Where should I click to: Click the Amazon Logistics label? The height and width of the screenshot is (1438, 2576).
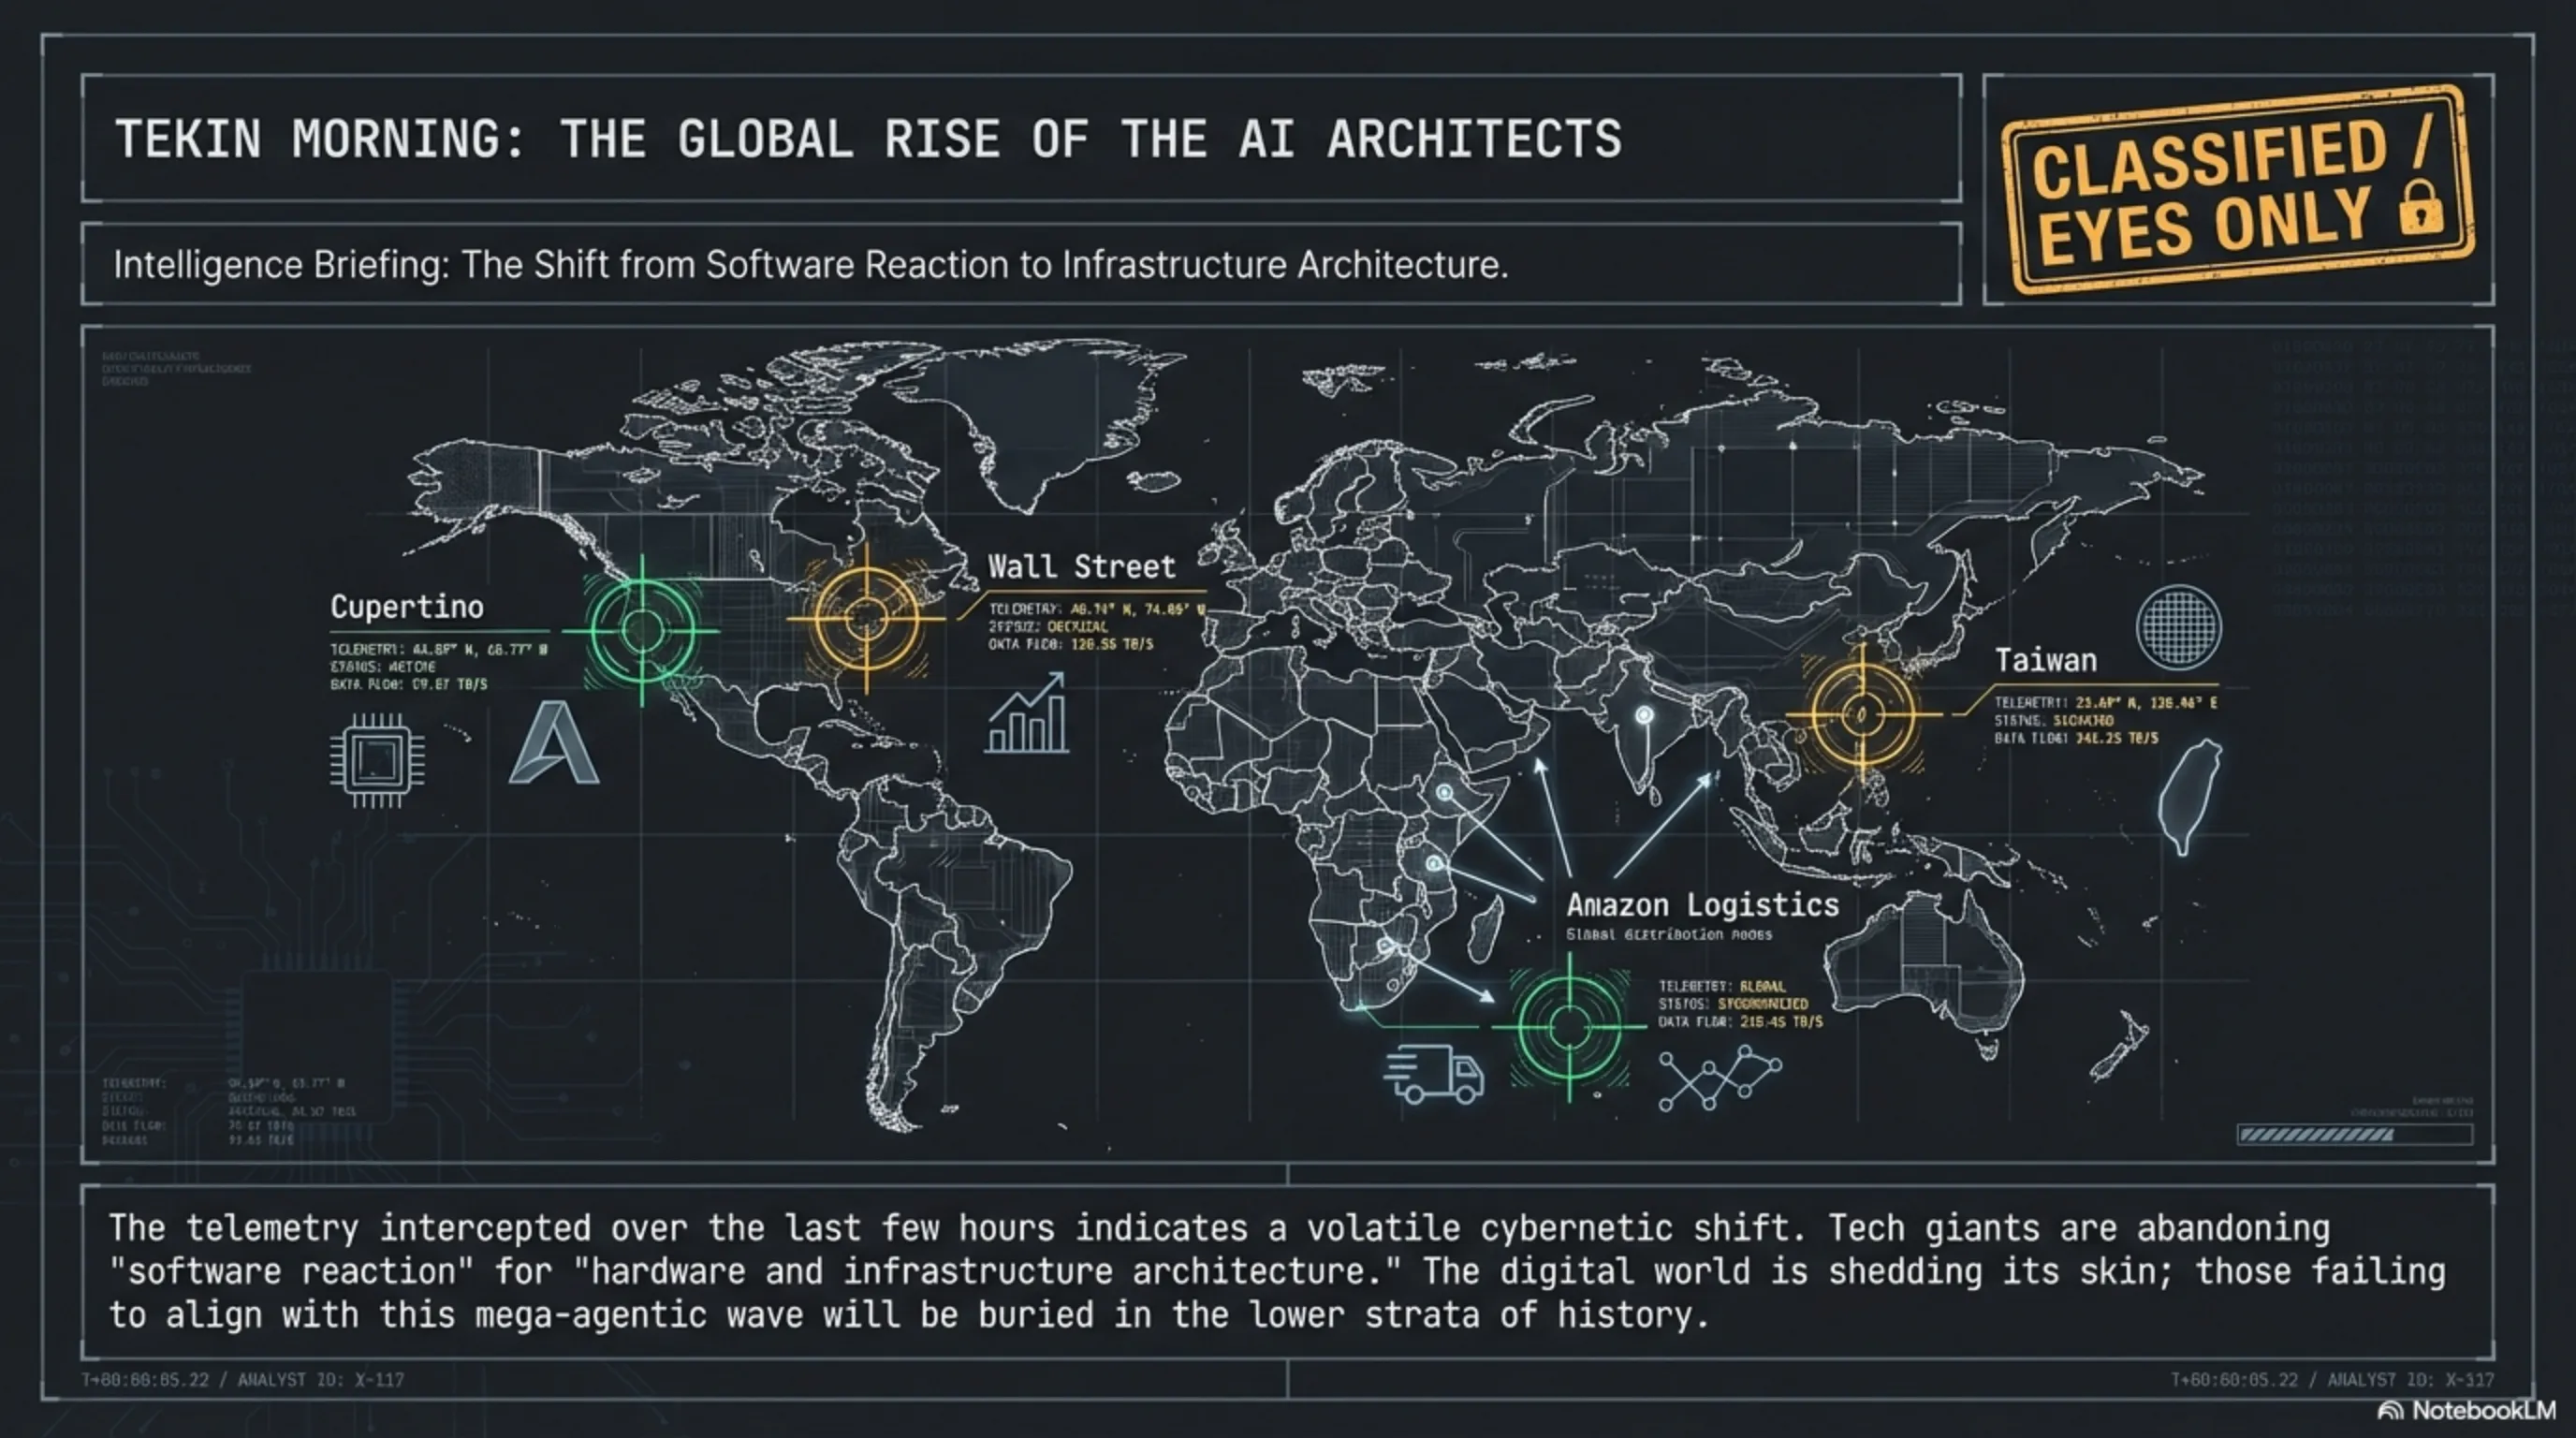(x=1702, y=905)
